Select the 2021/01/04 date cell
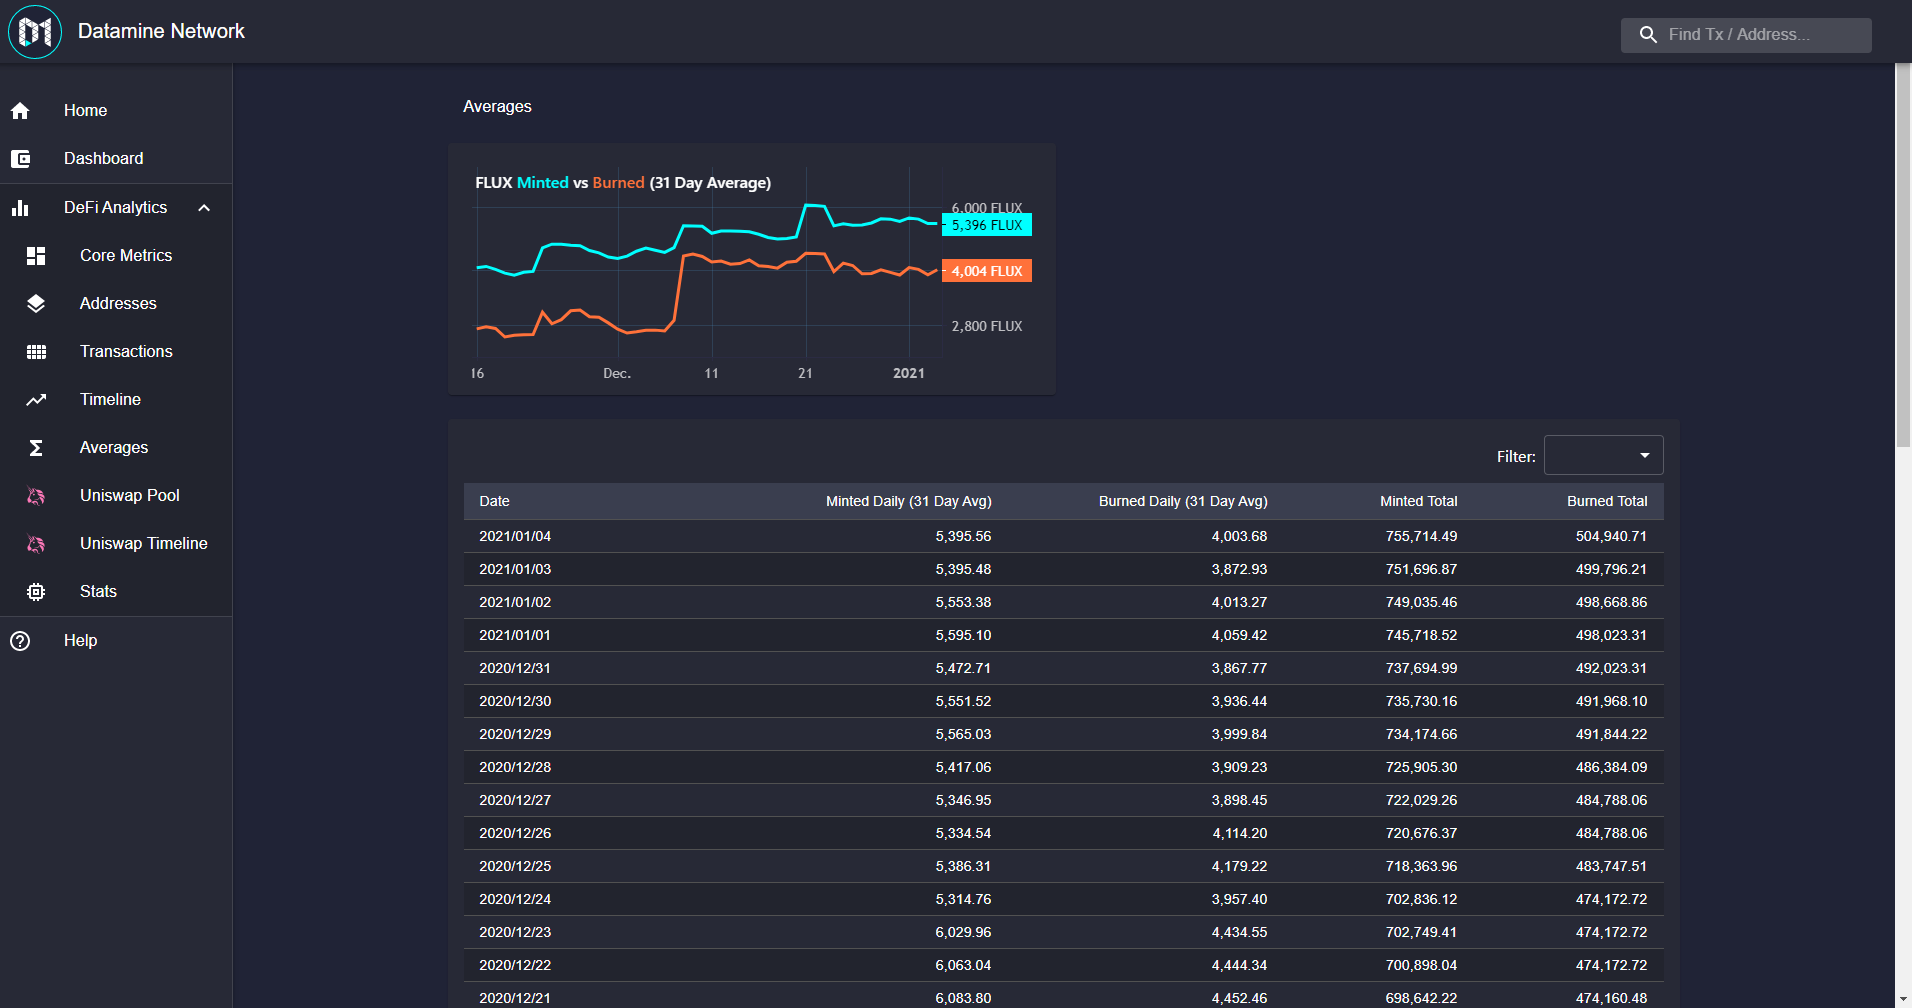Image resolution: width=1912 pixels, height=1008 pixels. click(515, 536)
